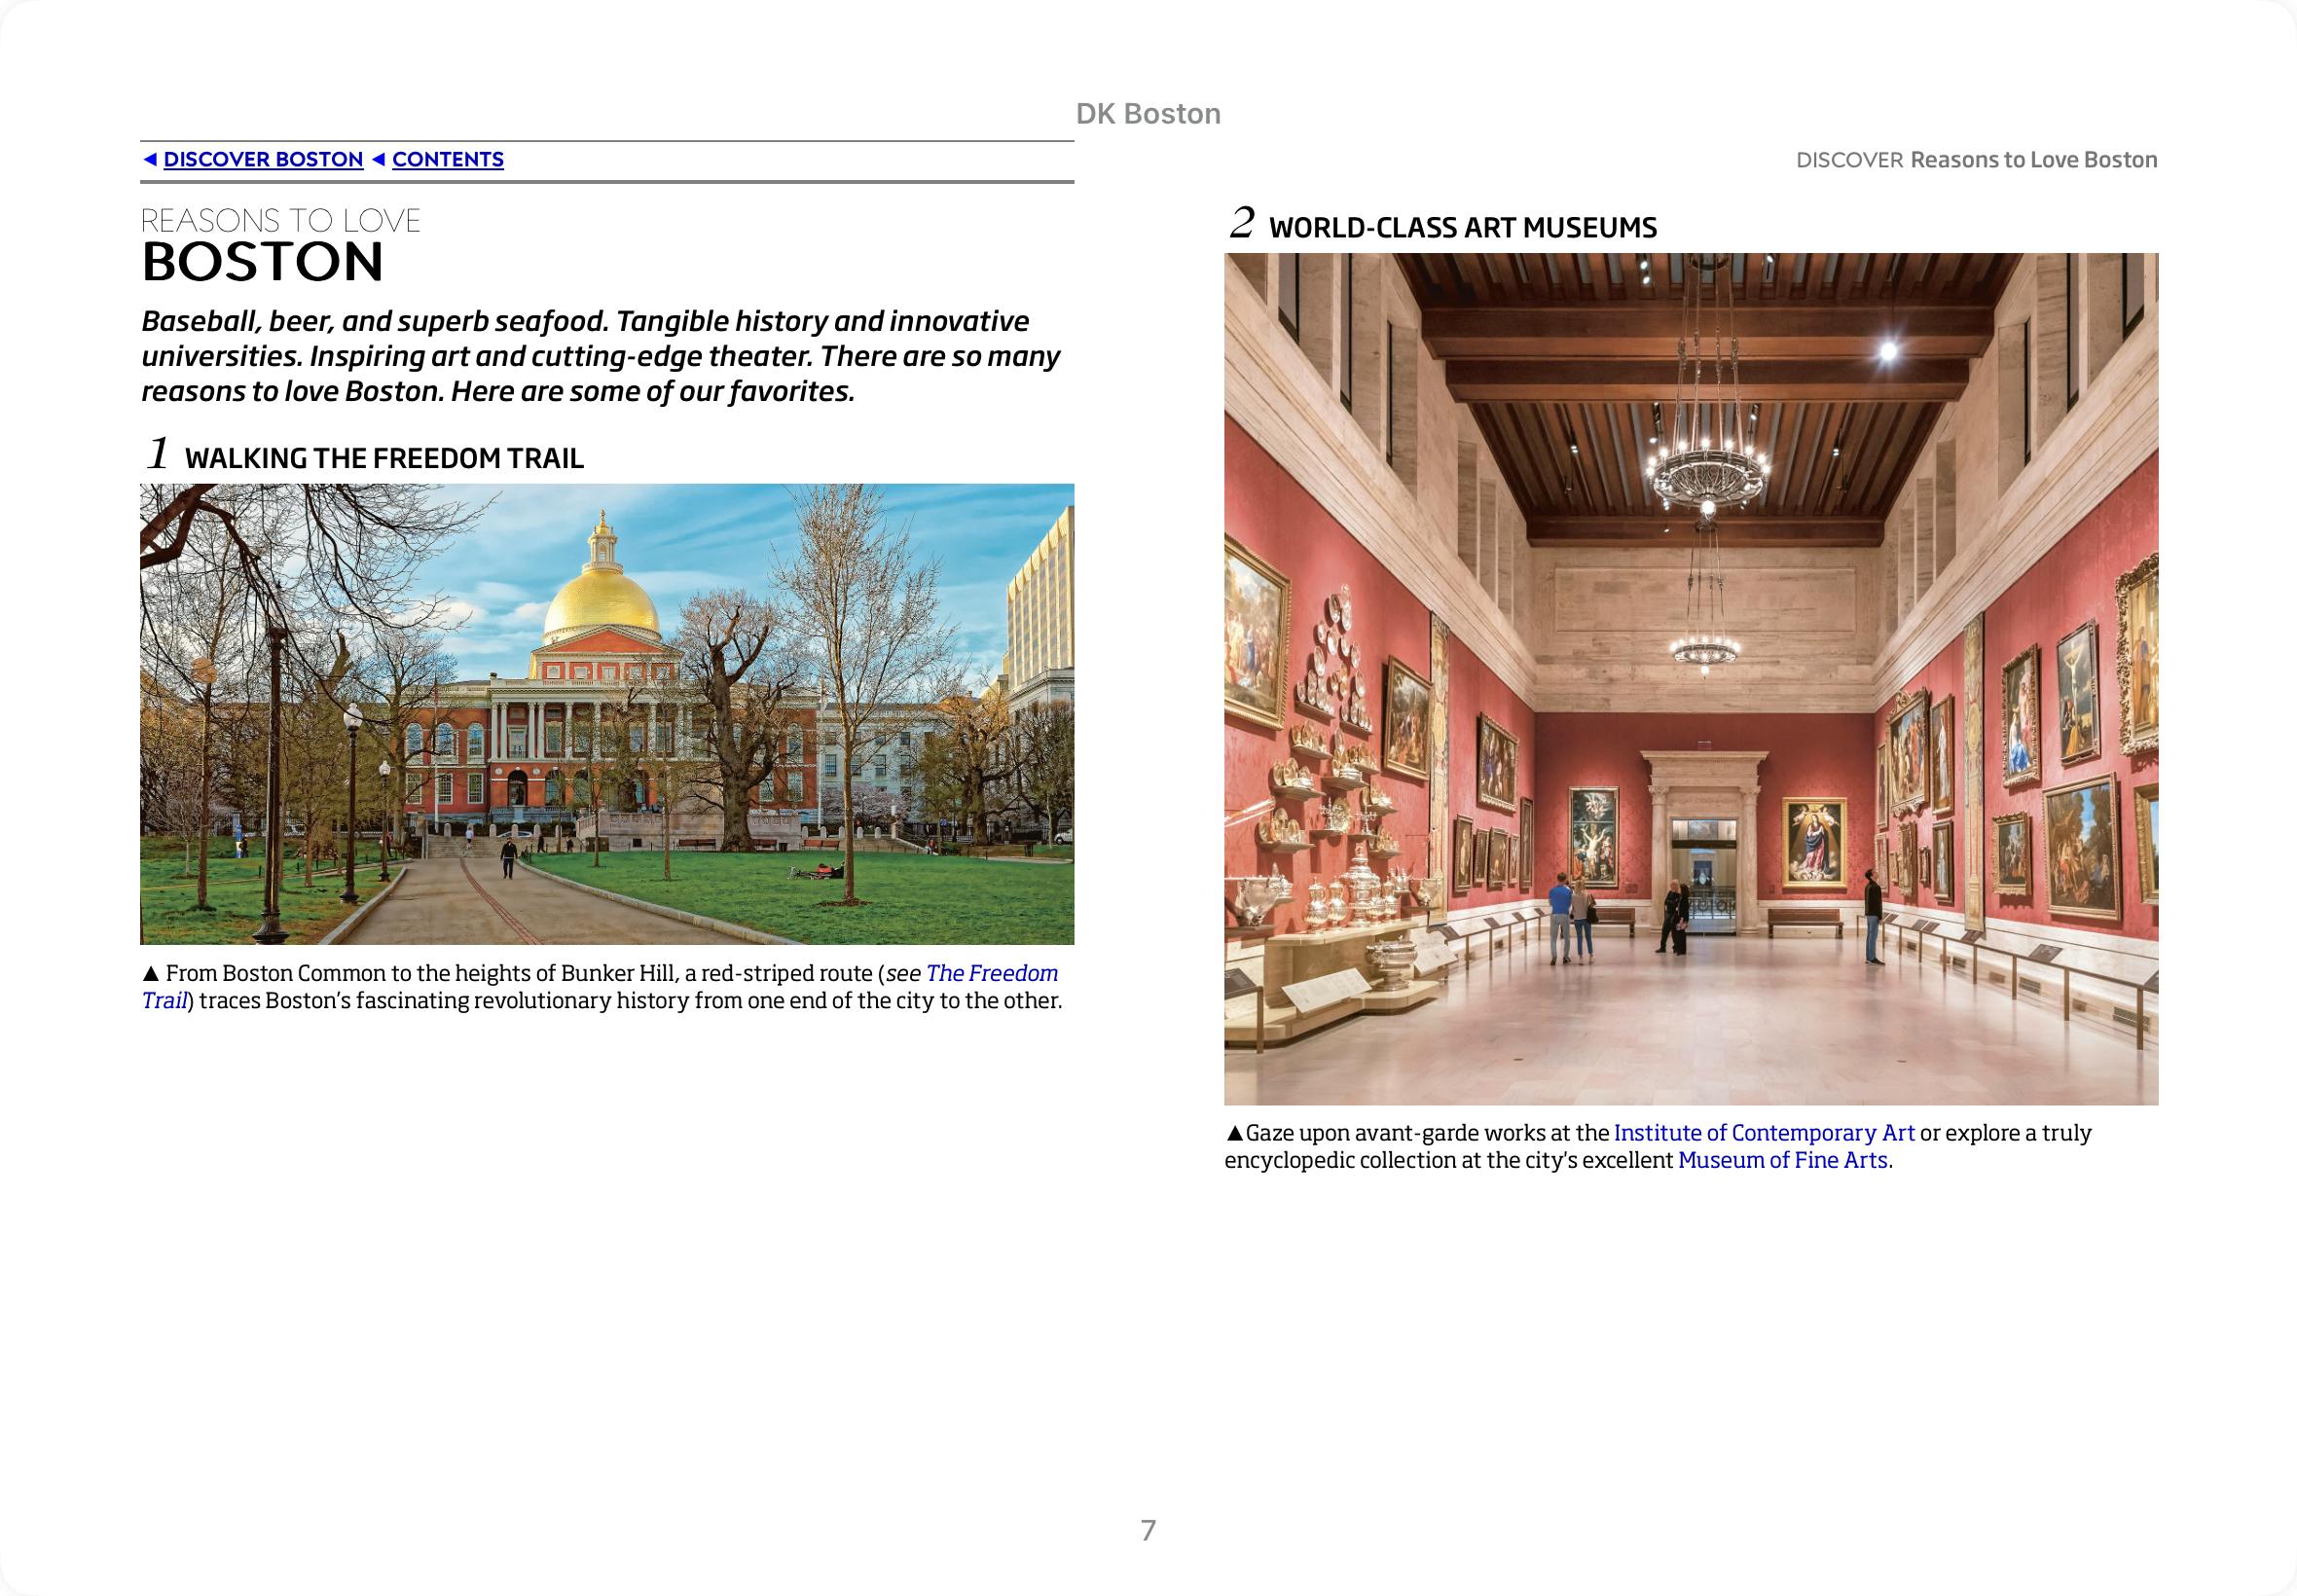Click the State House photo

coord(607,714)
